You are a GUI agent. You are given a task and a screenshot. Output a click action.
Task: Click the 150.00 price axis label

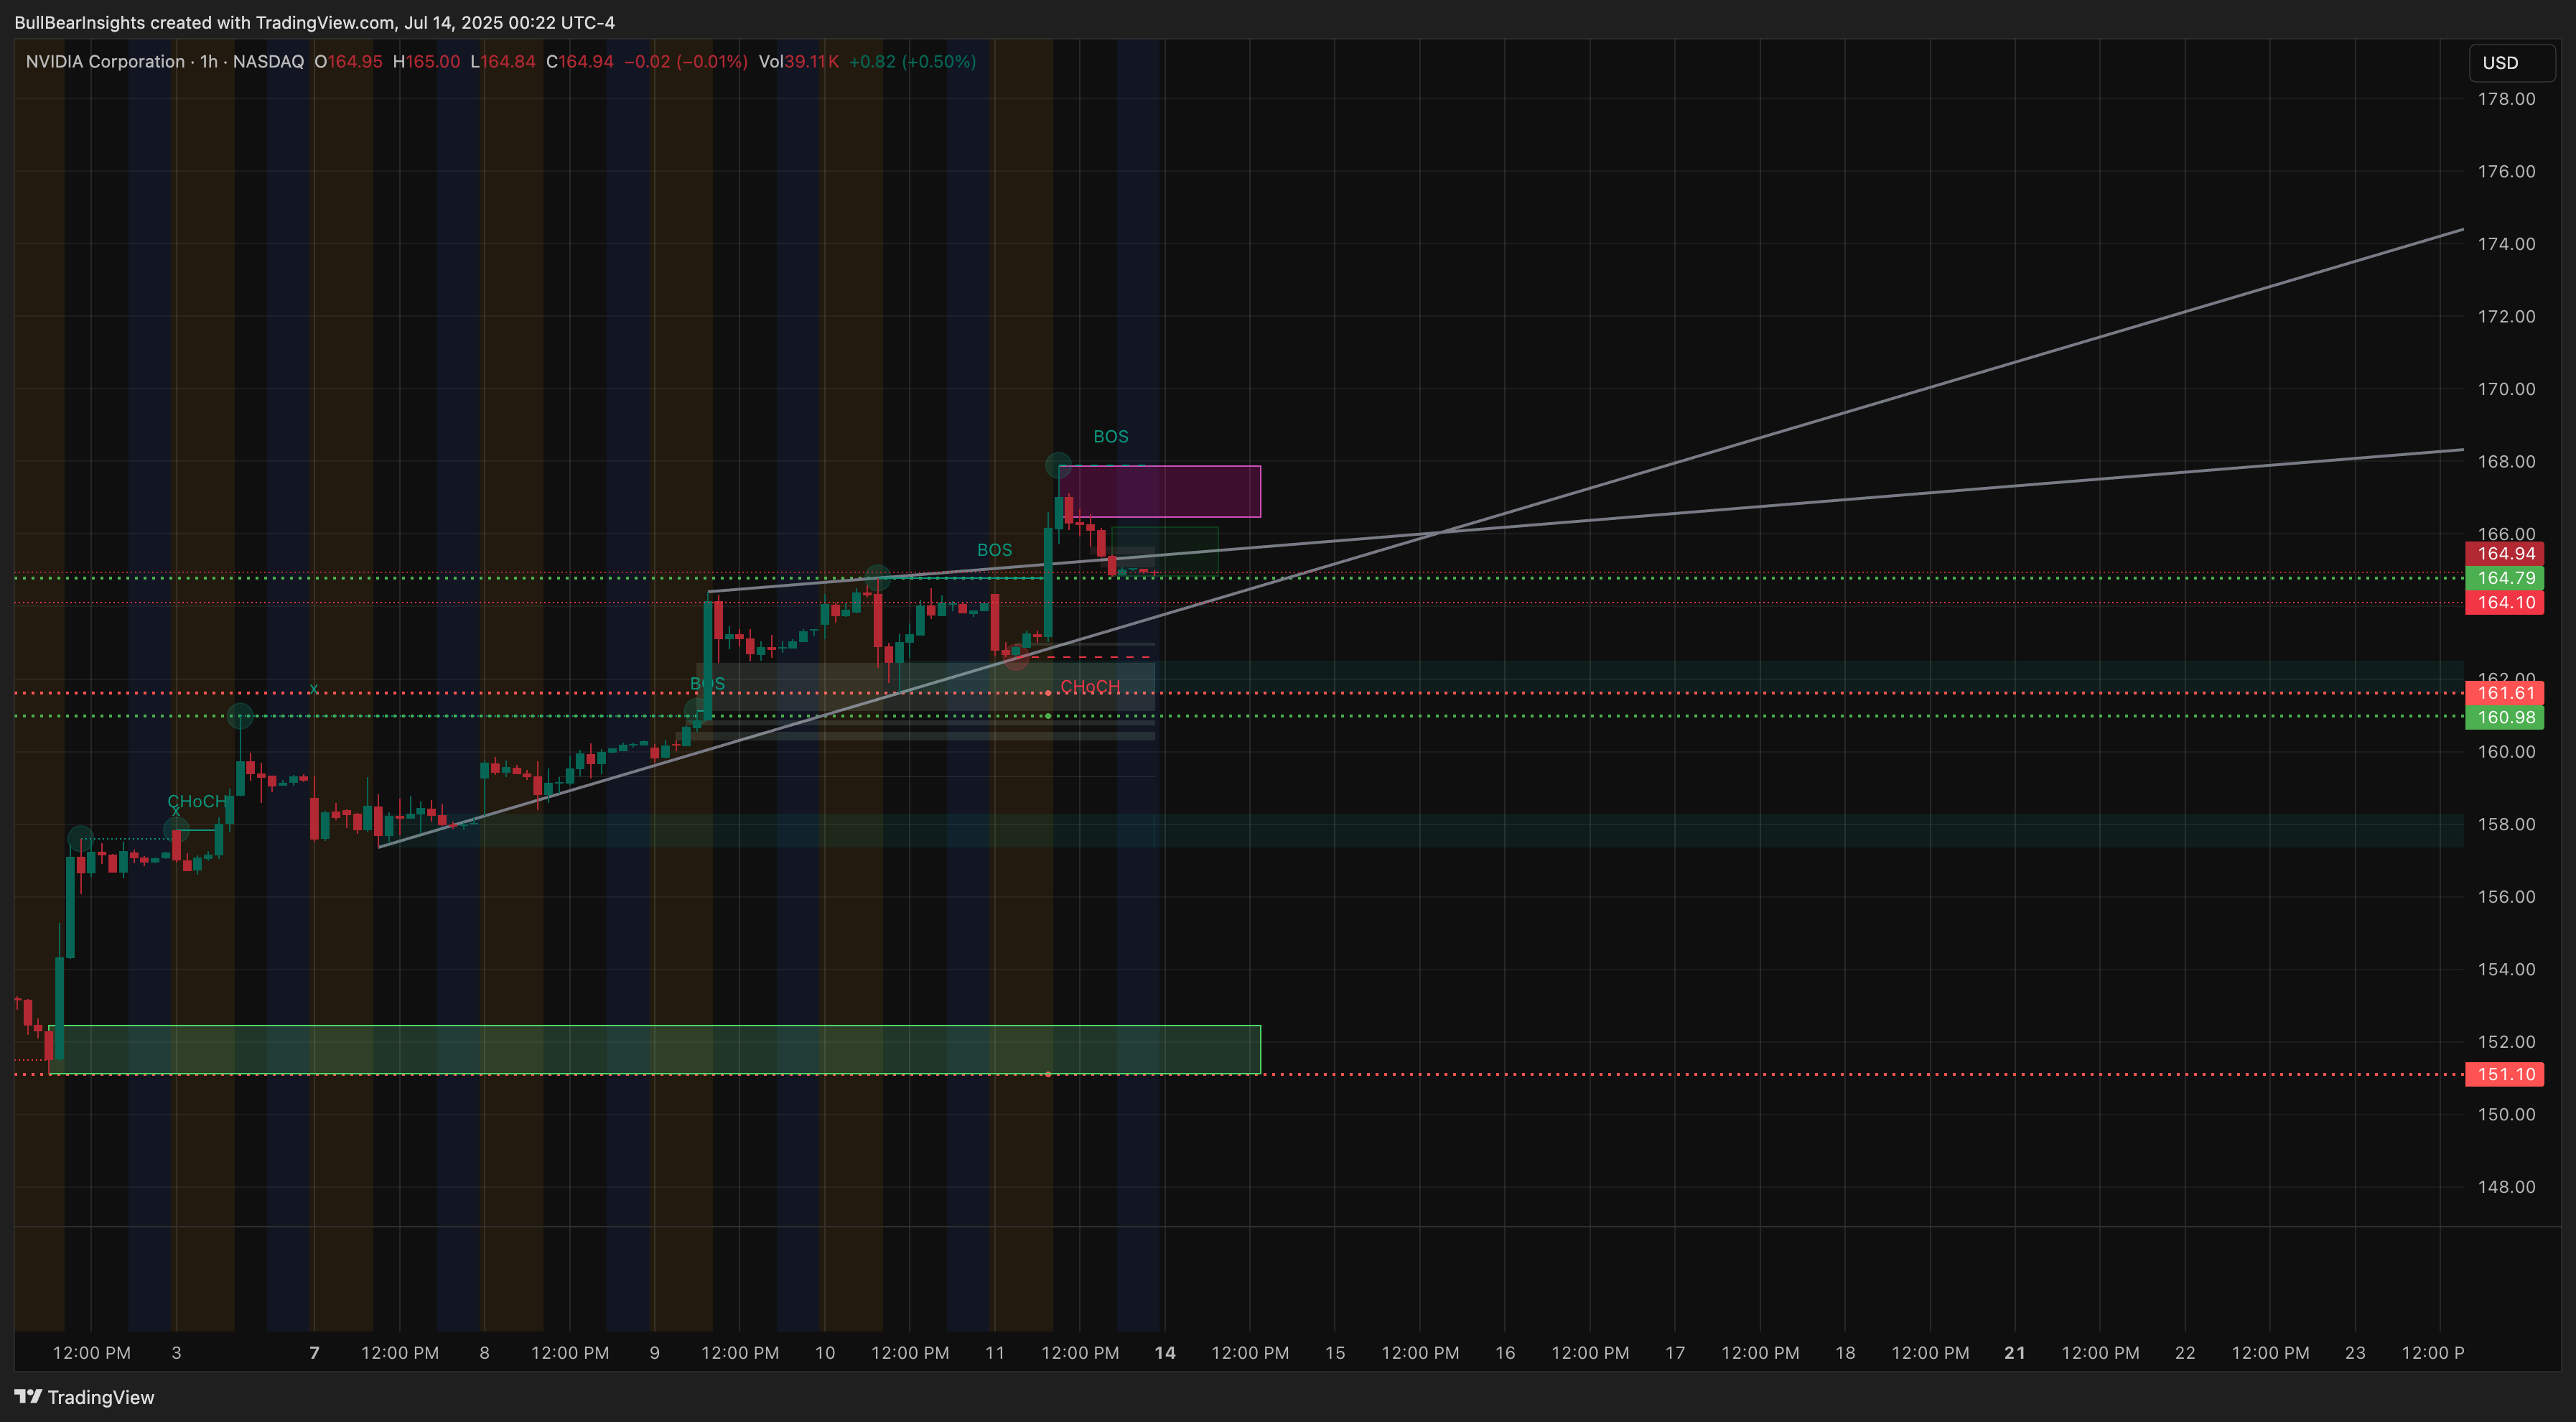tap(2506, 1115)
